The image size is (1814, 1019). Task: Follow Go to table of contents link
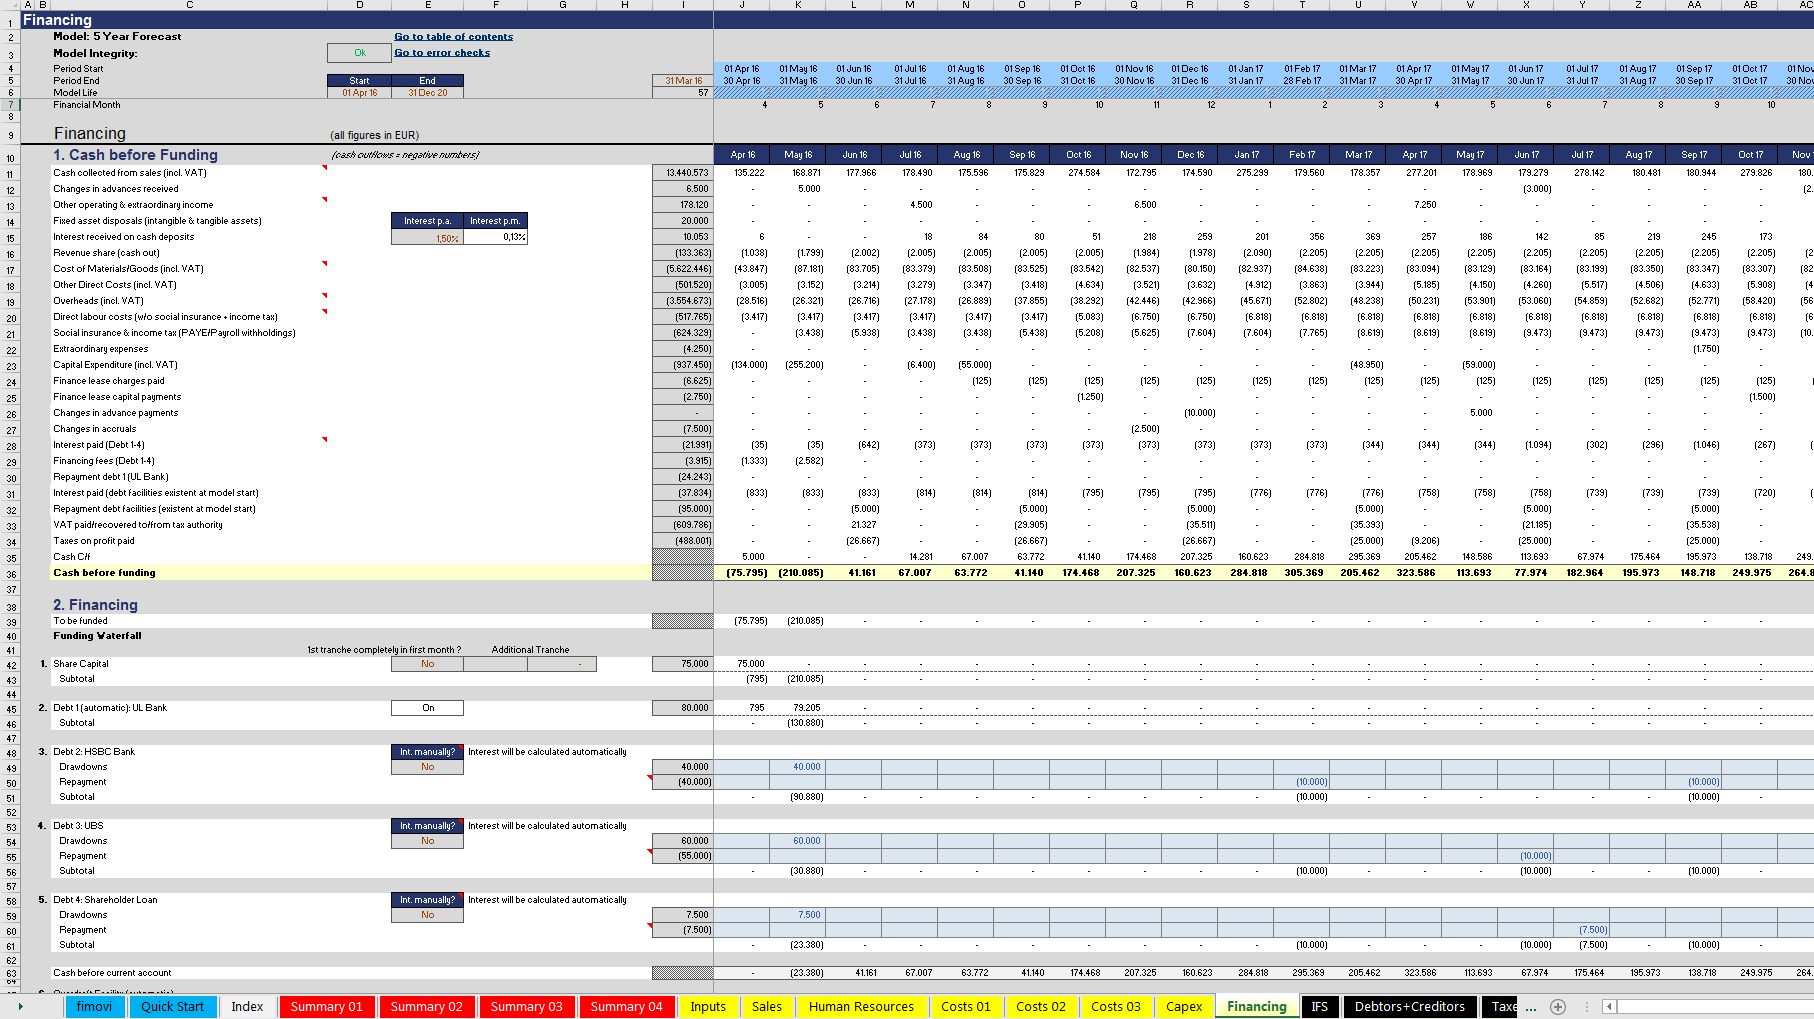click(453, 37)
